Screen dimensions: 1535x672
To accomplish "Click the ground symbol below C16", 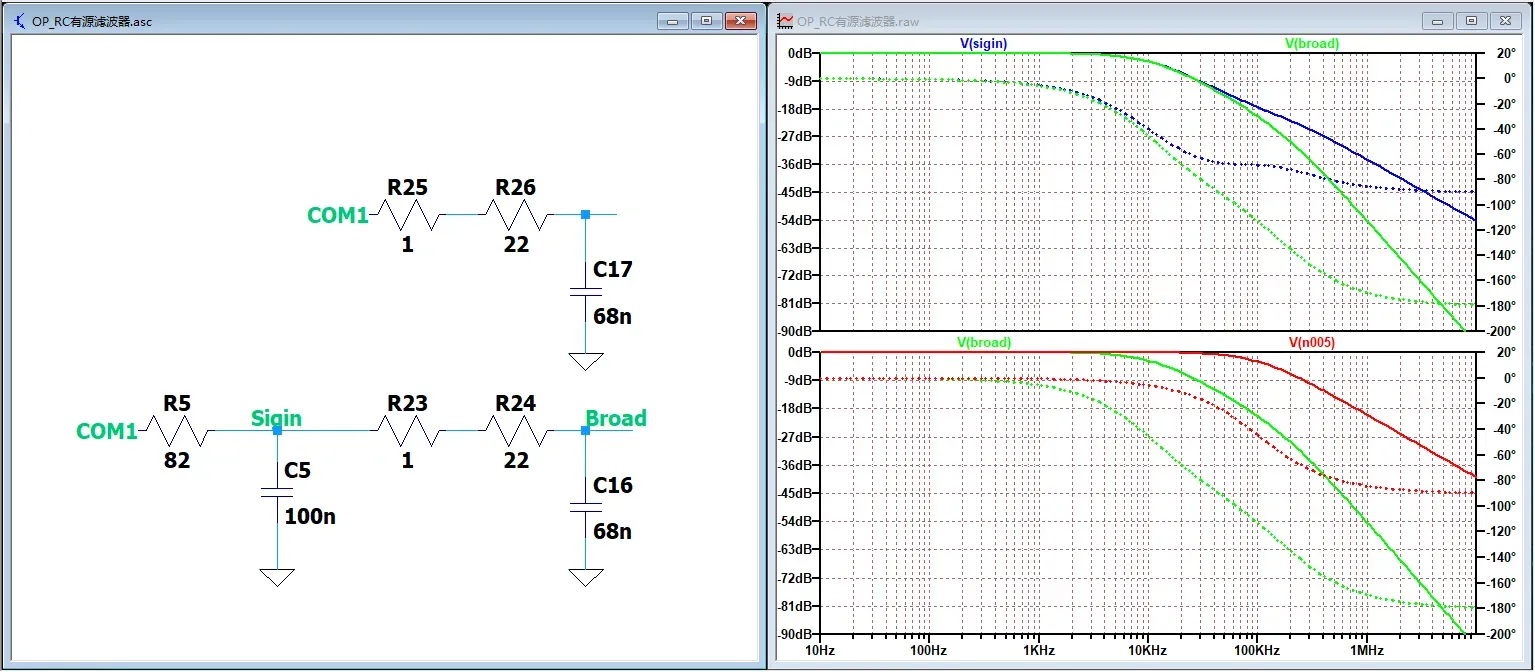I will 585,577.
